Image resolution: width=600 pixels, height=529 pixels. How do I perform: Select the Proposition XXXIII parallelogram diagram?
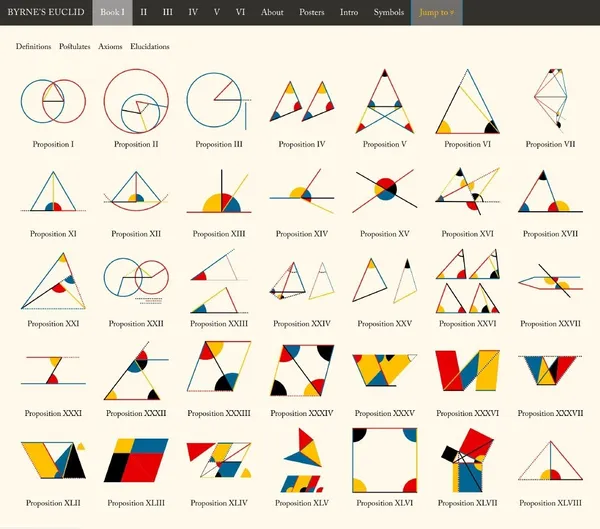click(x=219, y=366)
